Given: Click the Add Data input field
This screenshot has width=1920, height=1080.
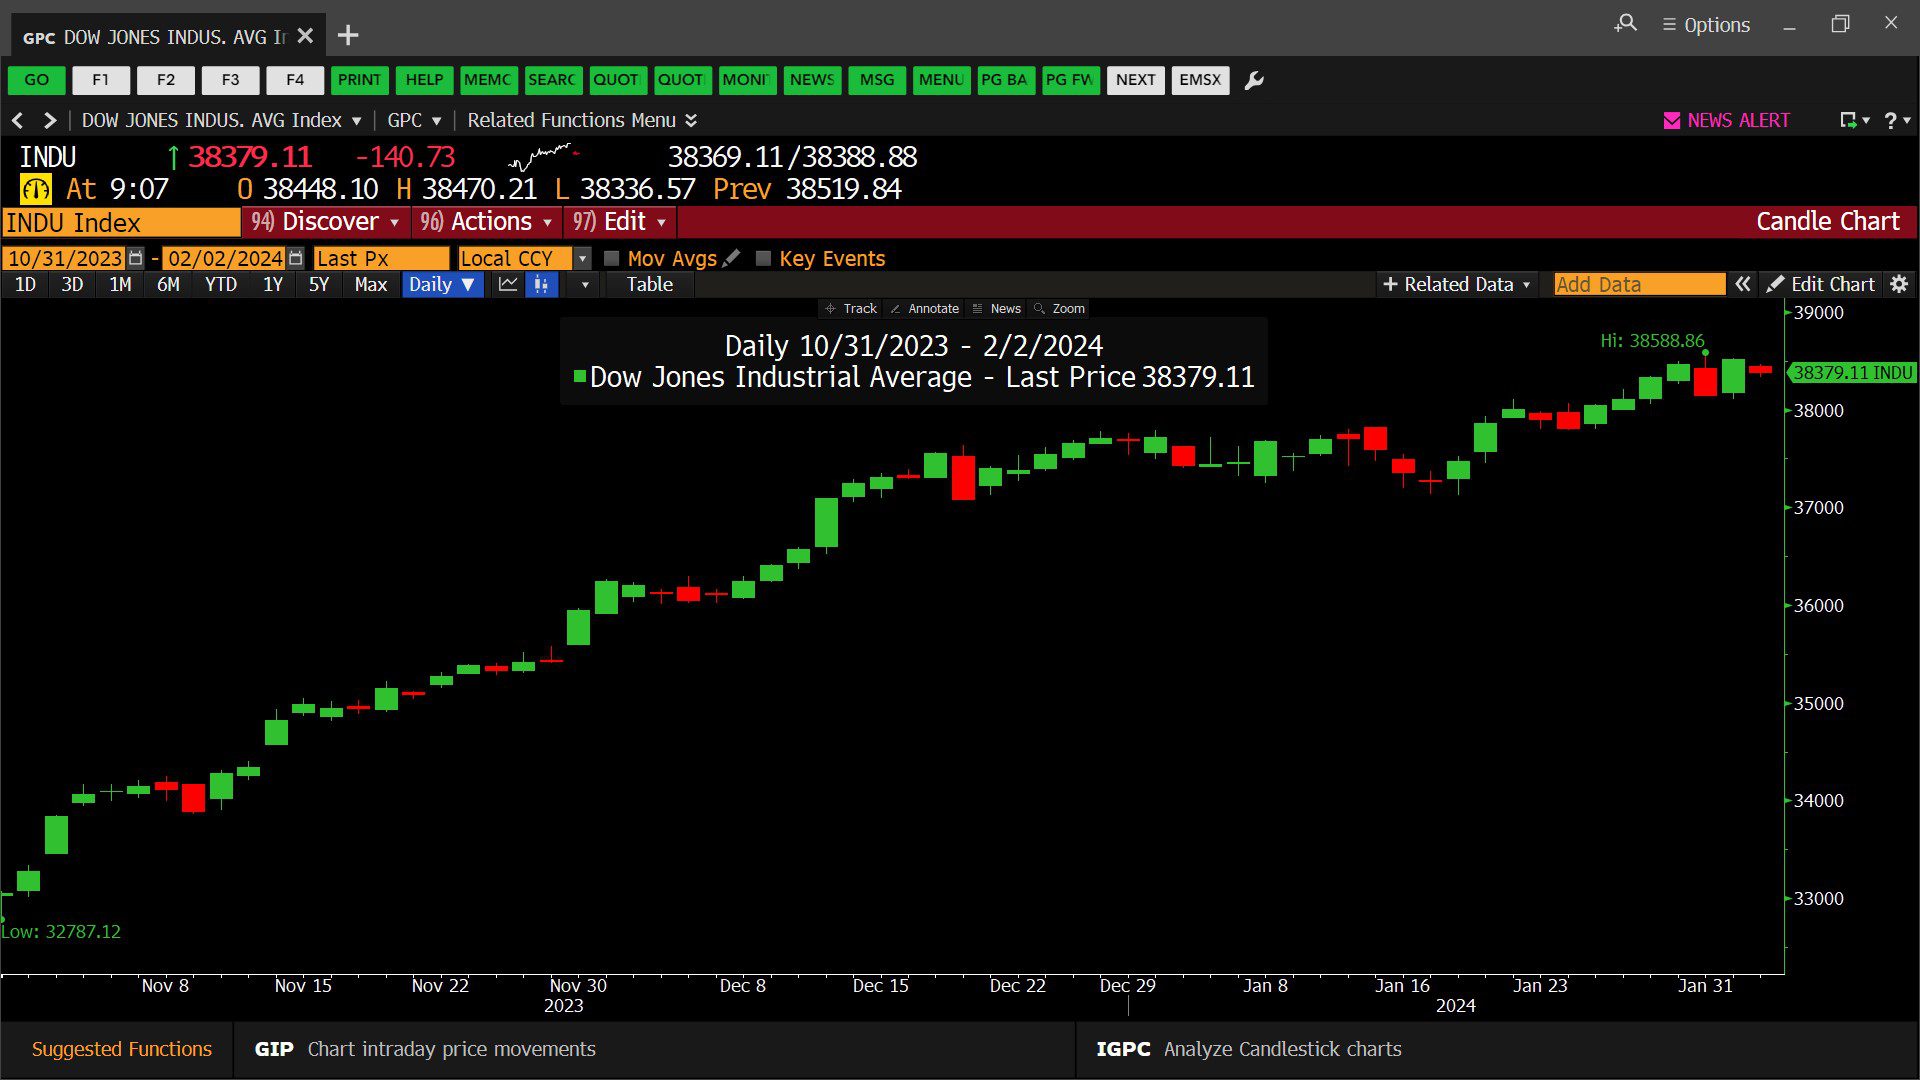Looking at the screenshot, I should pos(1639,284).
